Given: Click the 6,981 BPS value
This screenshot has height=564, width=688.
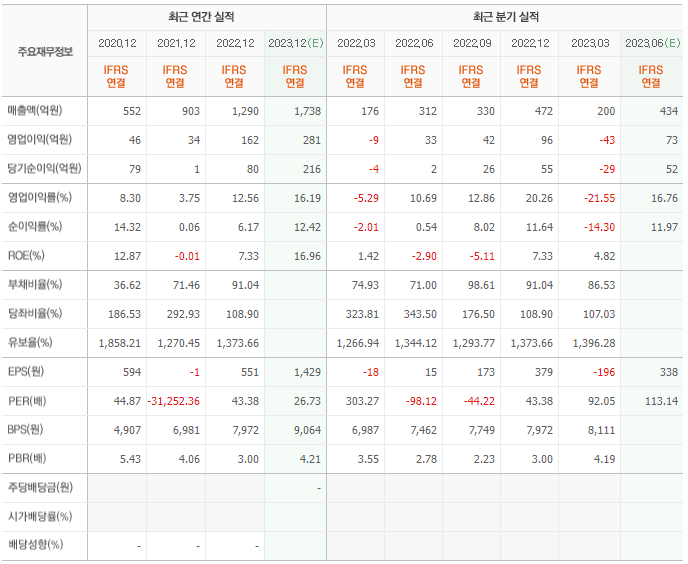Looking at the screenshot, I should point(186,430).
